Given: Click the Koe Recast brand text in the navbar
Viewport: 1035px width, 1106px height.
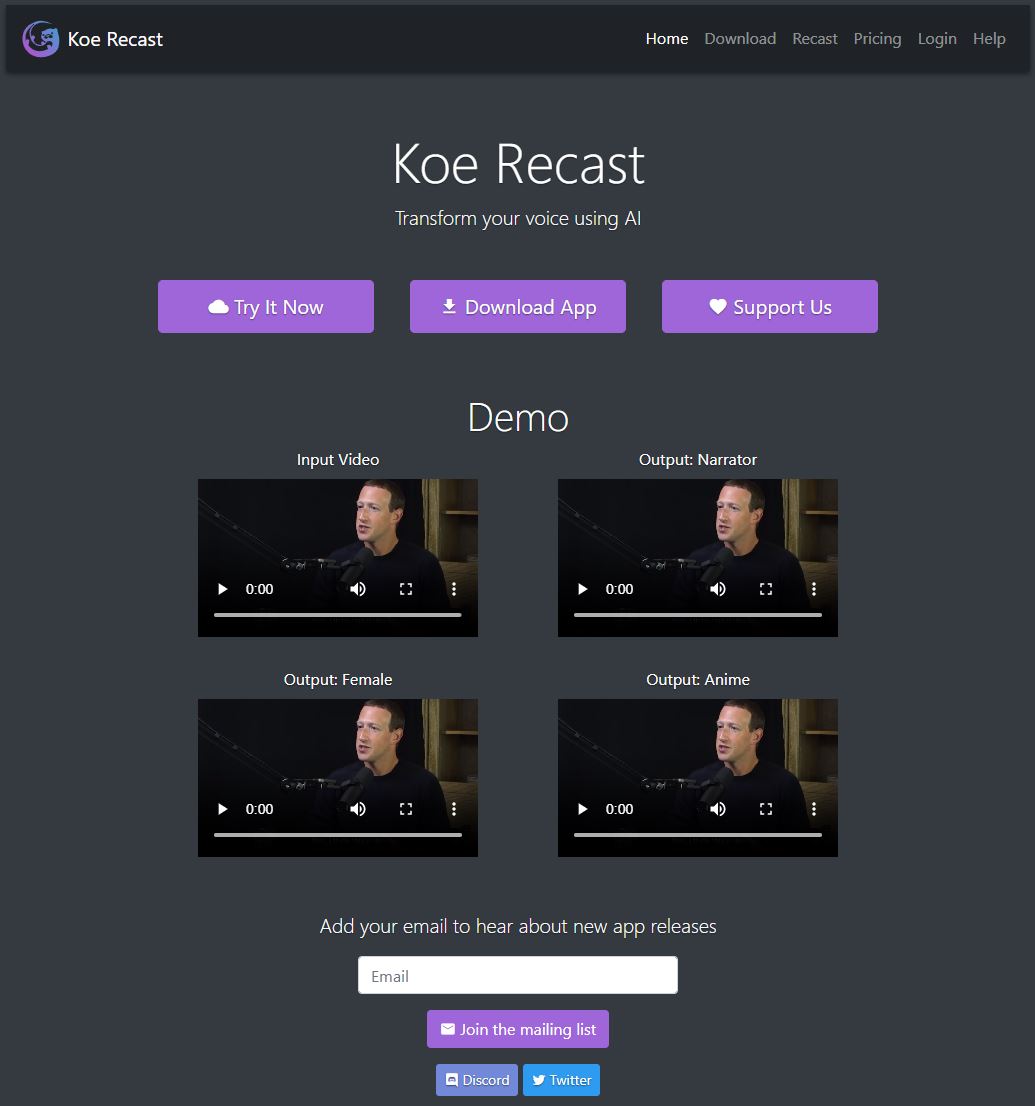Looking at the screenshot, I should tap(115, 40).
